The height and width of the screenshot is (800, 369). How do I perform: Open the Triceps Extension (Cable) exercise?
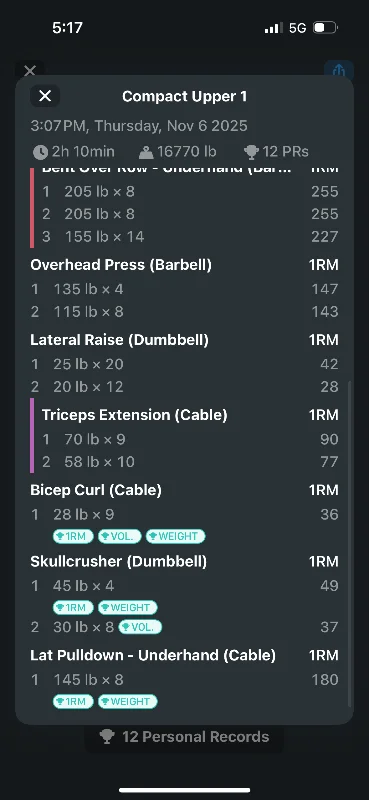click(135, 415)
